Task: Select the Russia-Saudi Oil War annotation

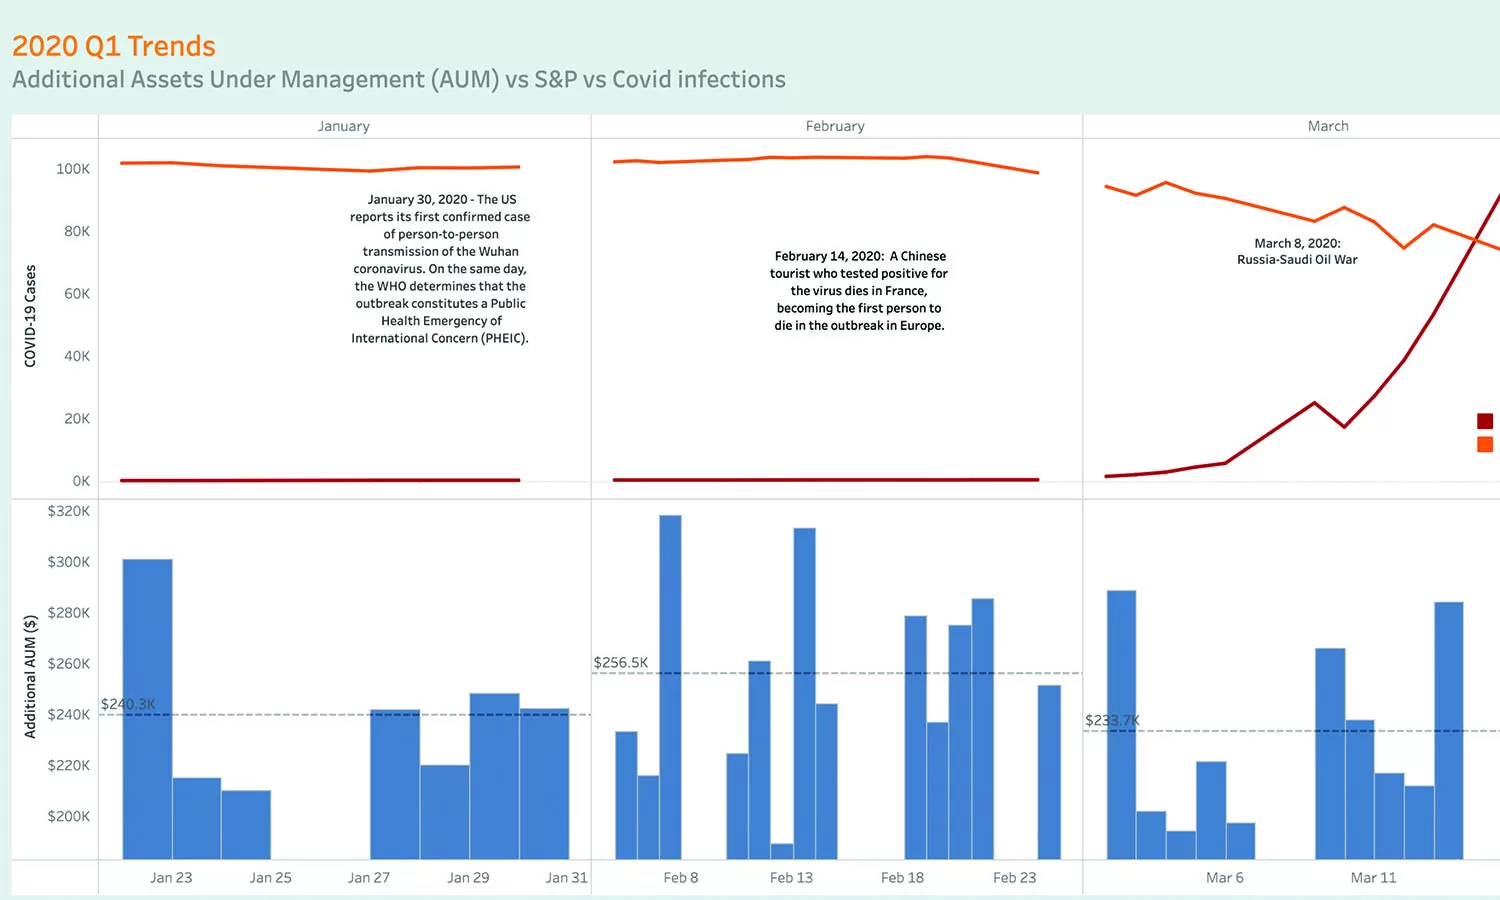Action: coord(1297,251)
